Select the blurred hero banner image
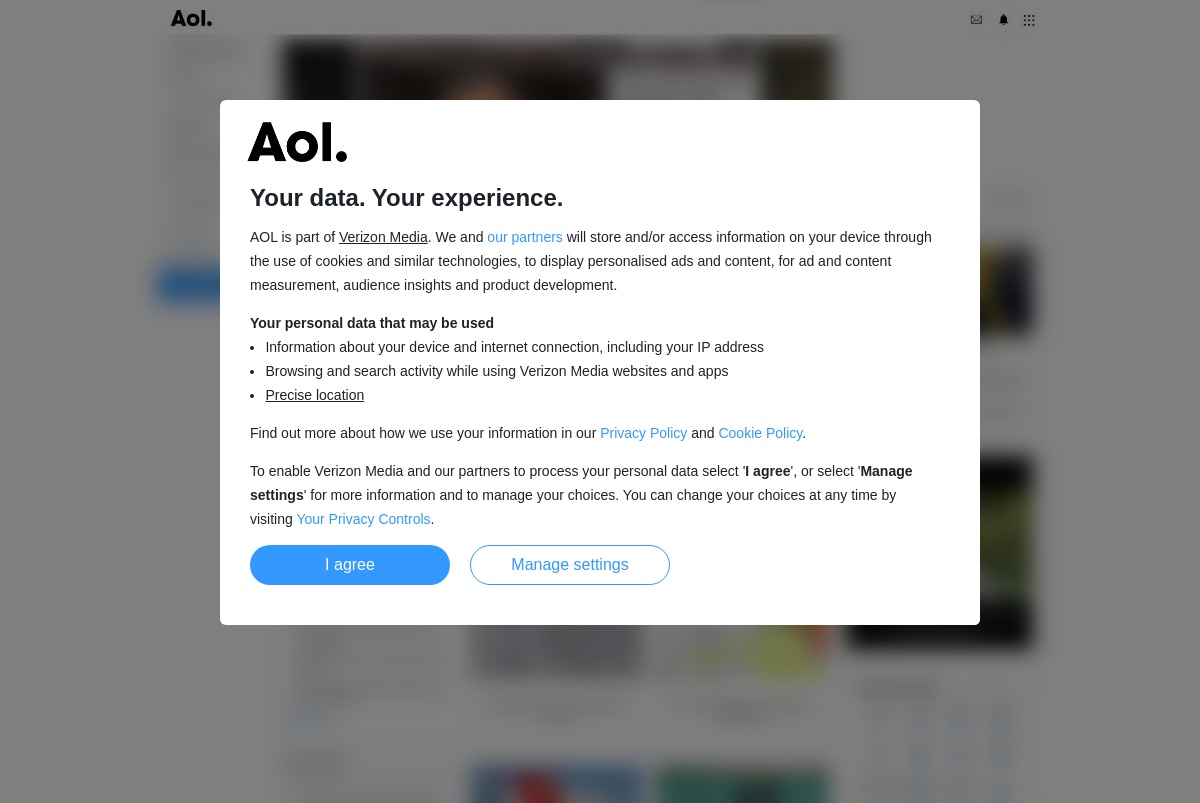Viewport: 1200px width, 803px height. (x=558, y=70)
